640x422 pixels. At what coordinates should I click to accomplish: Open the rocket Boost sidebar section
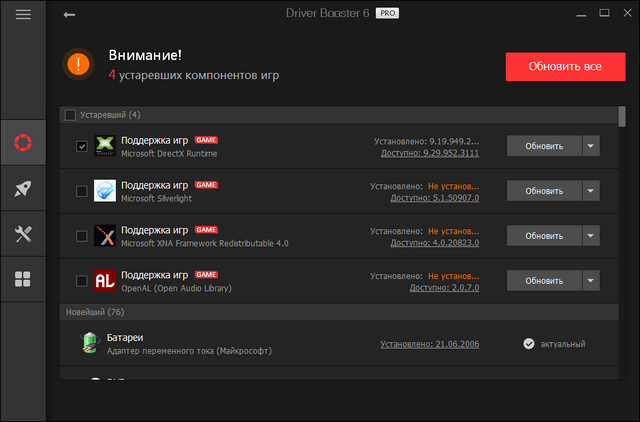[23, 188]
